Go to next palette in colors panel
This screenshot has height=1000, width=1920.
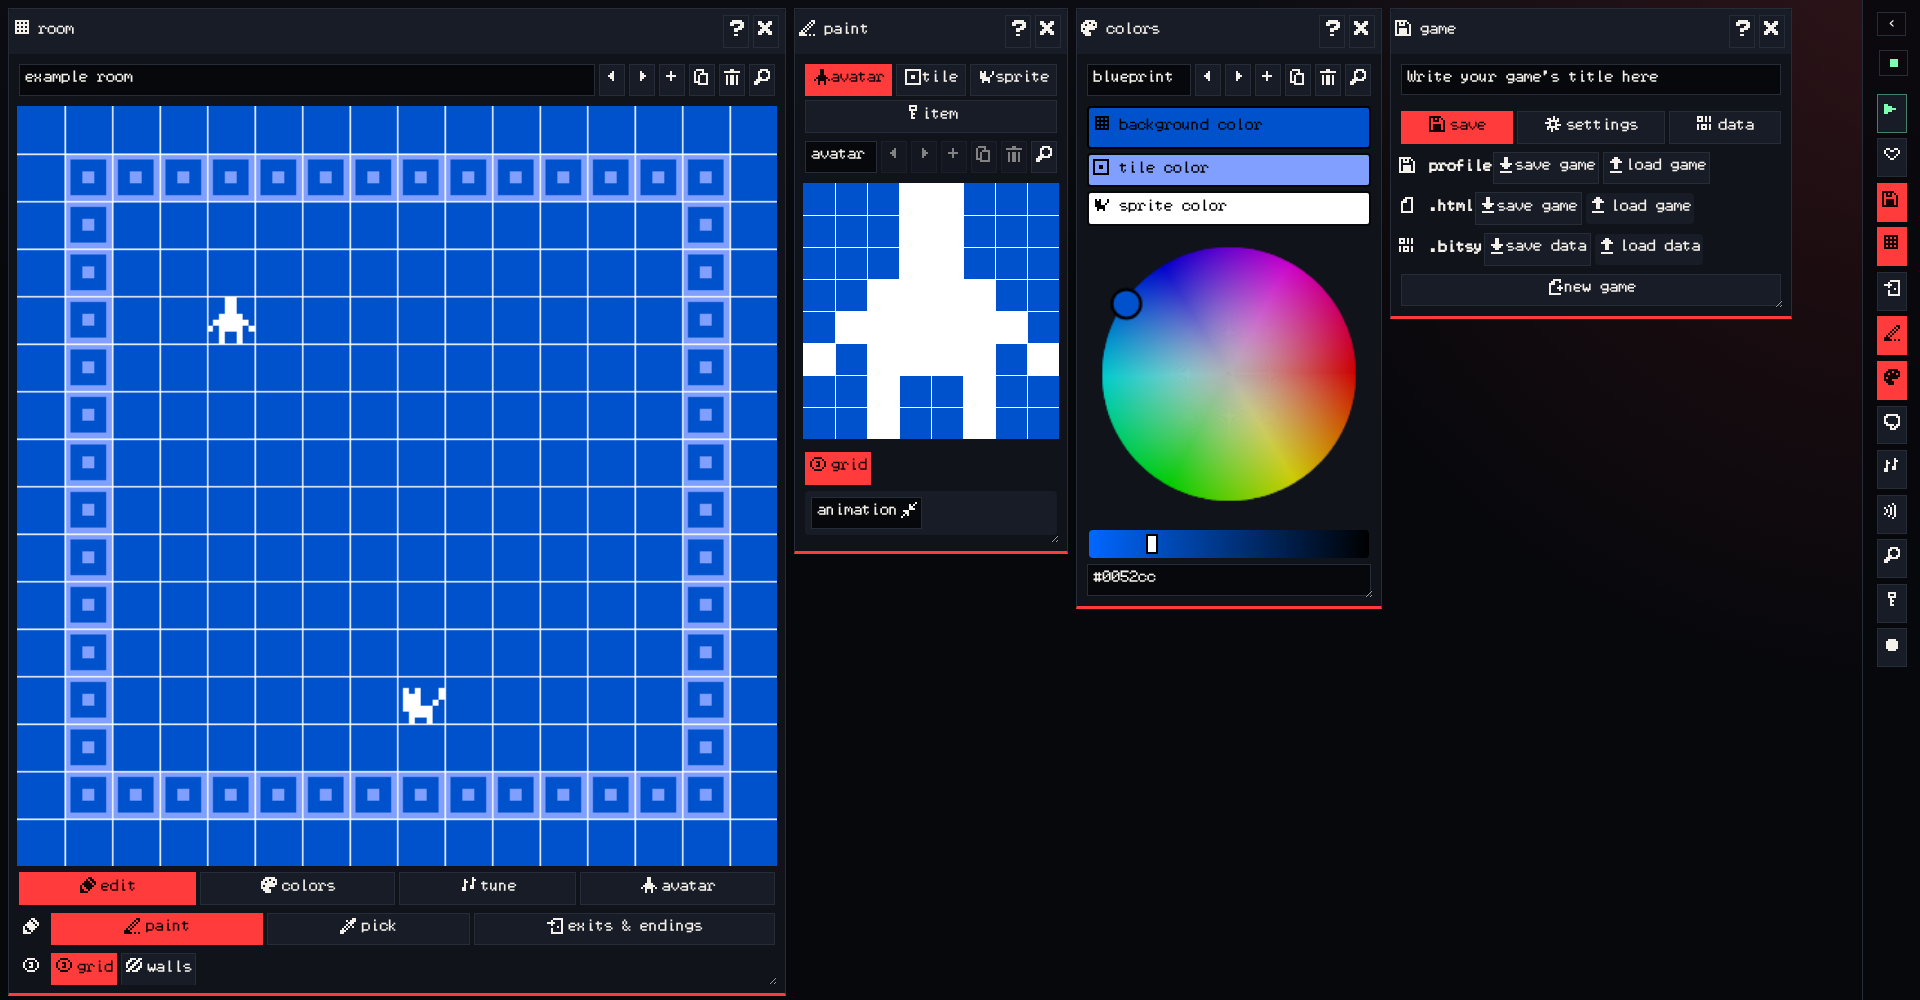coord(1238,78)
